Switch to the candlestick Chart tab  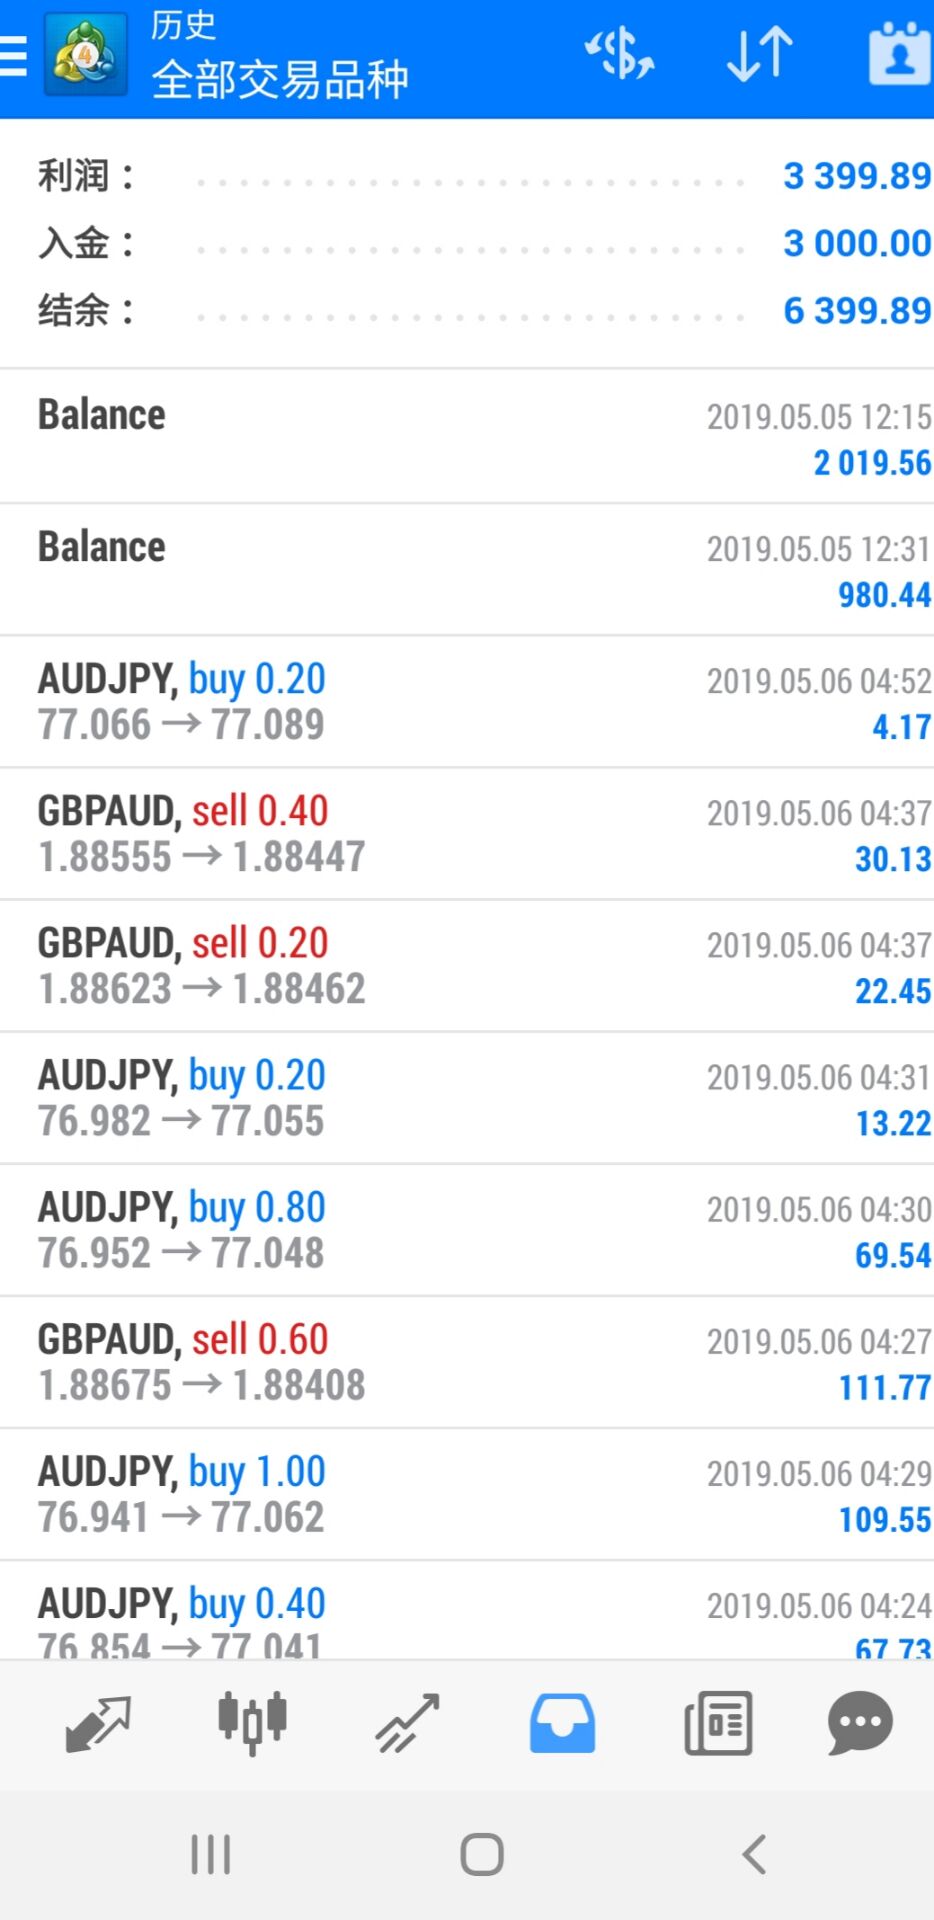click(252, 1723)
